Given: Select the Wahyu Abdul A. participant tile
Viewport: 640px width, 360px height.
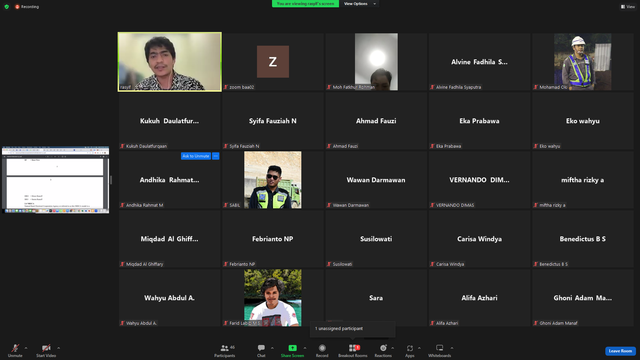Looking at the screenshot, I should pos(169,298).
